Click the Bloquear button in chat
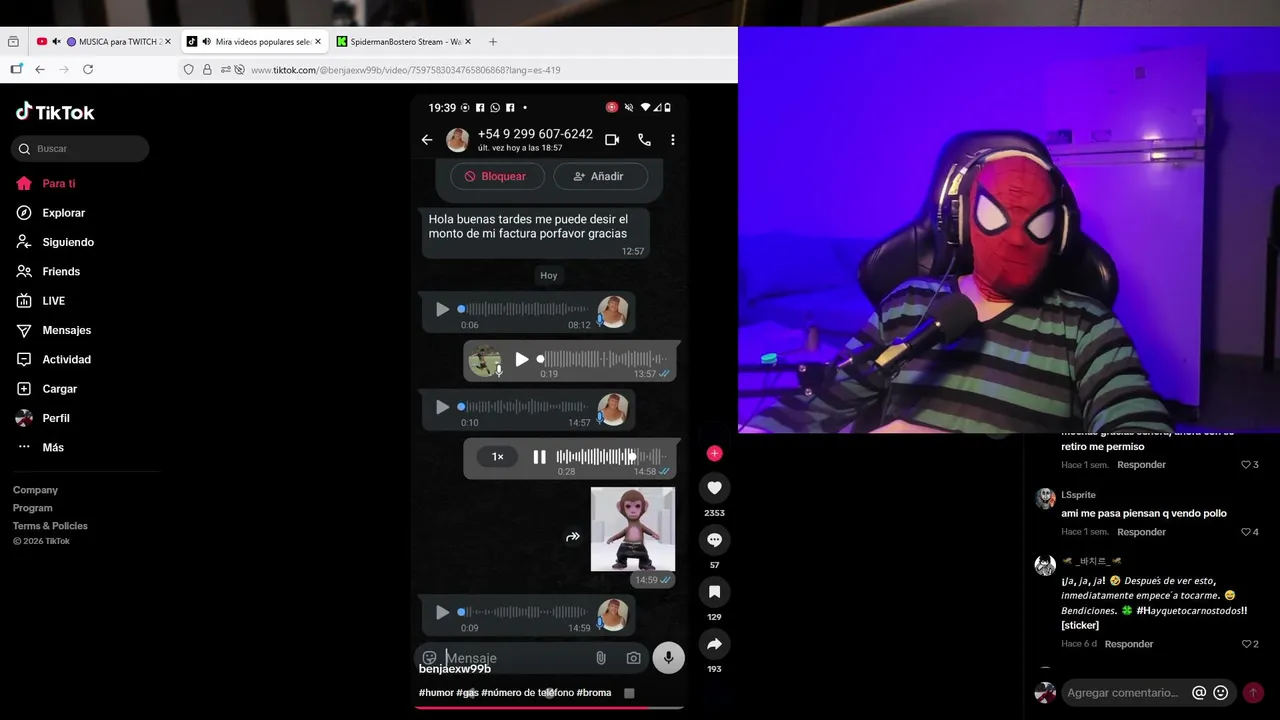 point(497,176)
